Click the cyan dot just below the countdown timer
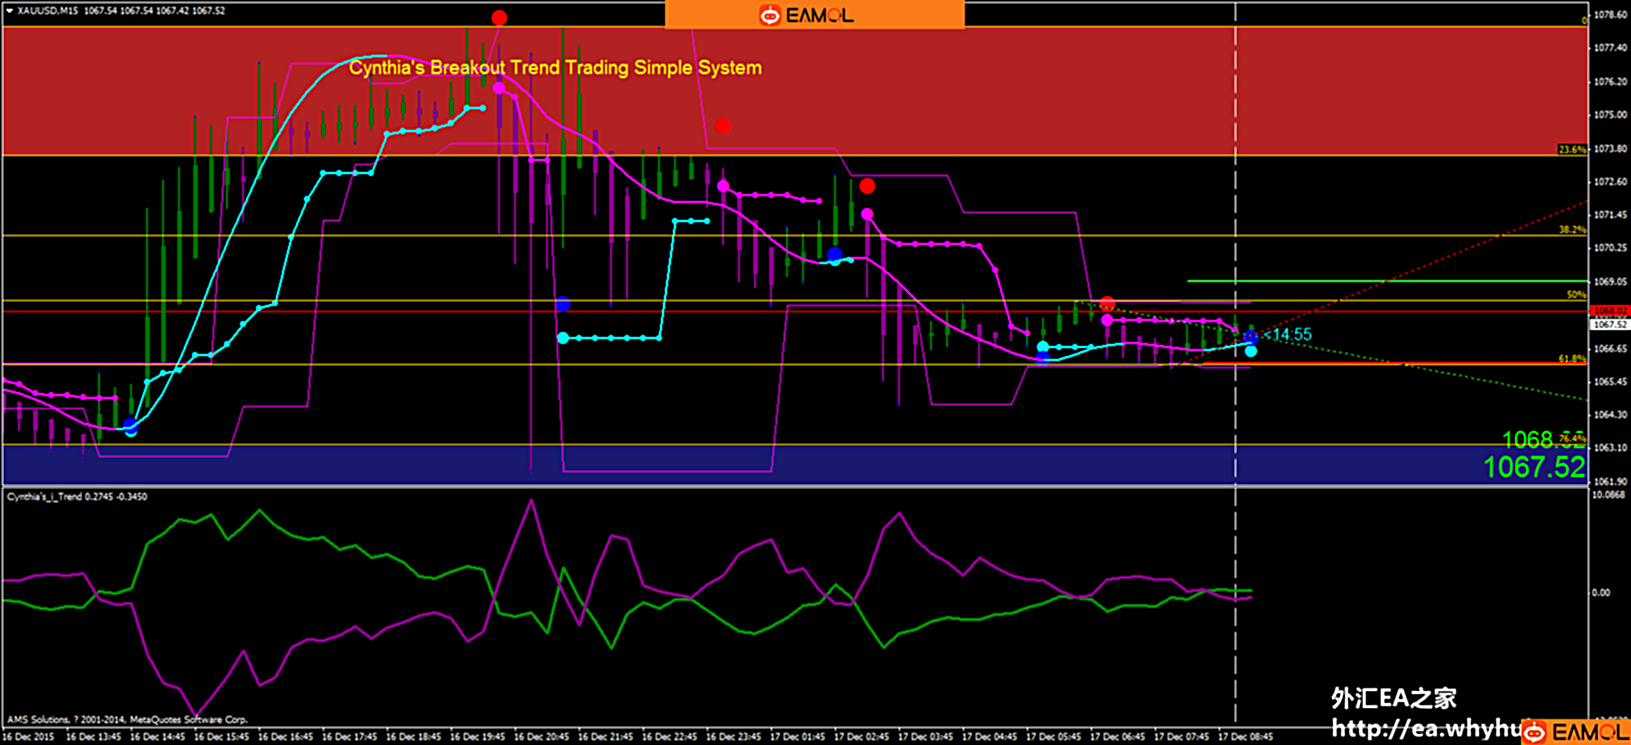 [1251, 351]
